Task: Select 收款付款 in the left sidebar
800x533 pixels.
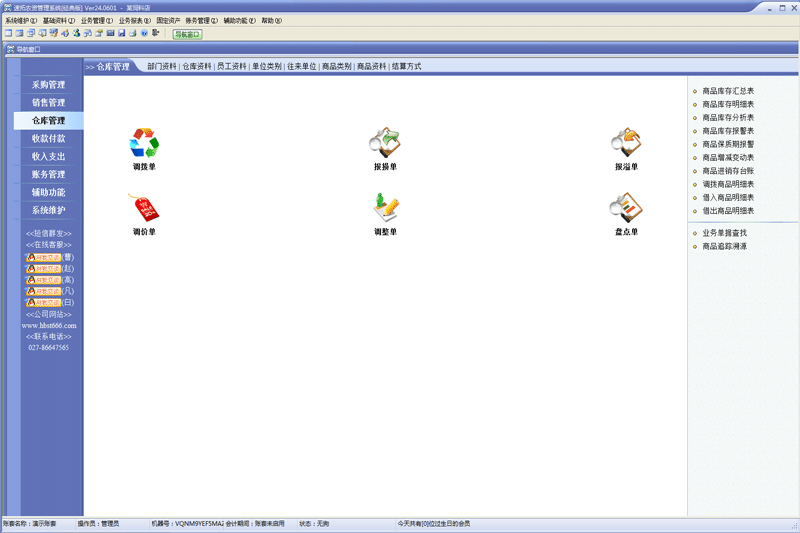Action: click(x=48, y=138)
